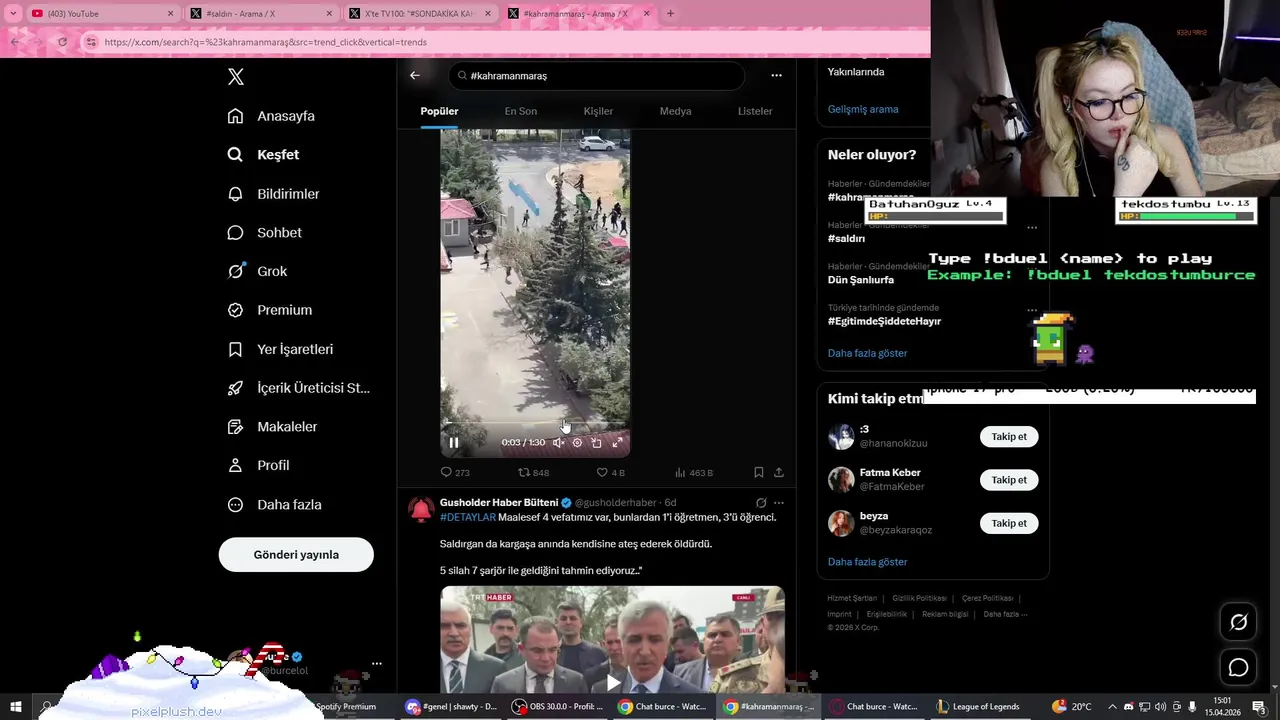This screenshot has height=720, width=1280.
Task: Open Grok action on Gusholder post
Action: [761, 502]
